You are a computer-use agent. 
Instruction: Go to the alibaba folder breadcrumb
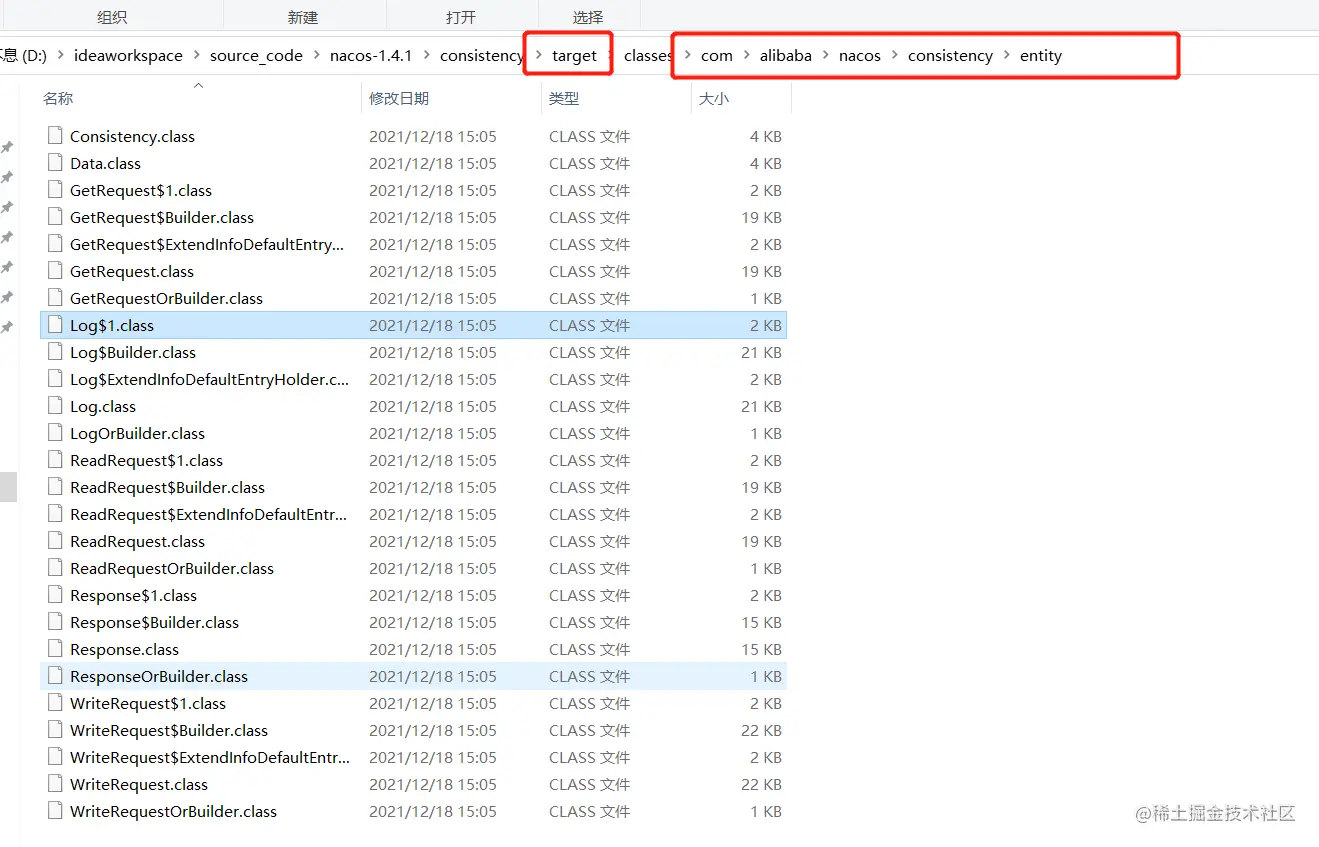[x=786, y=56]
